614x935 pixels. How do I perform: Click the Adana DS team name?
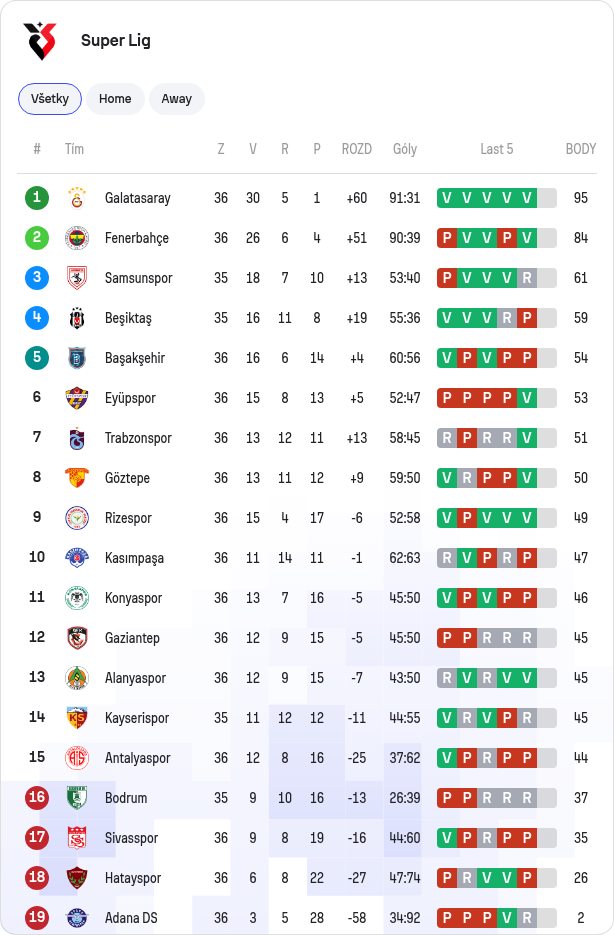click(x=131, y=918)
